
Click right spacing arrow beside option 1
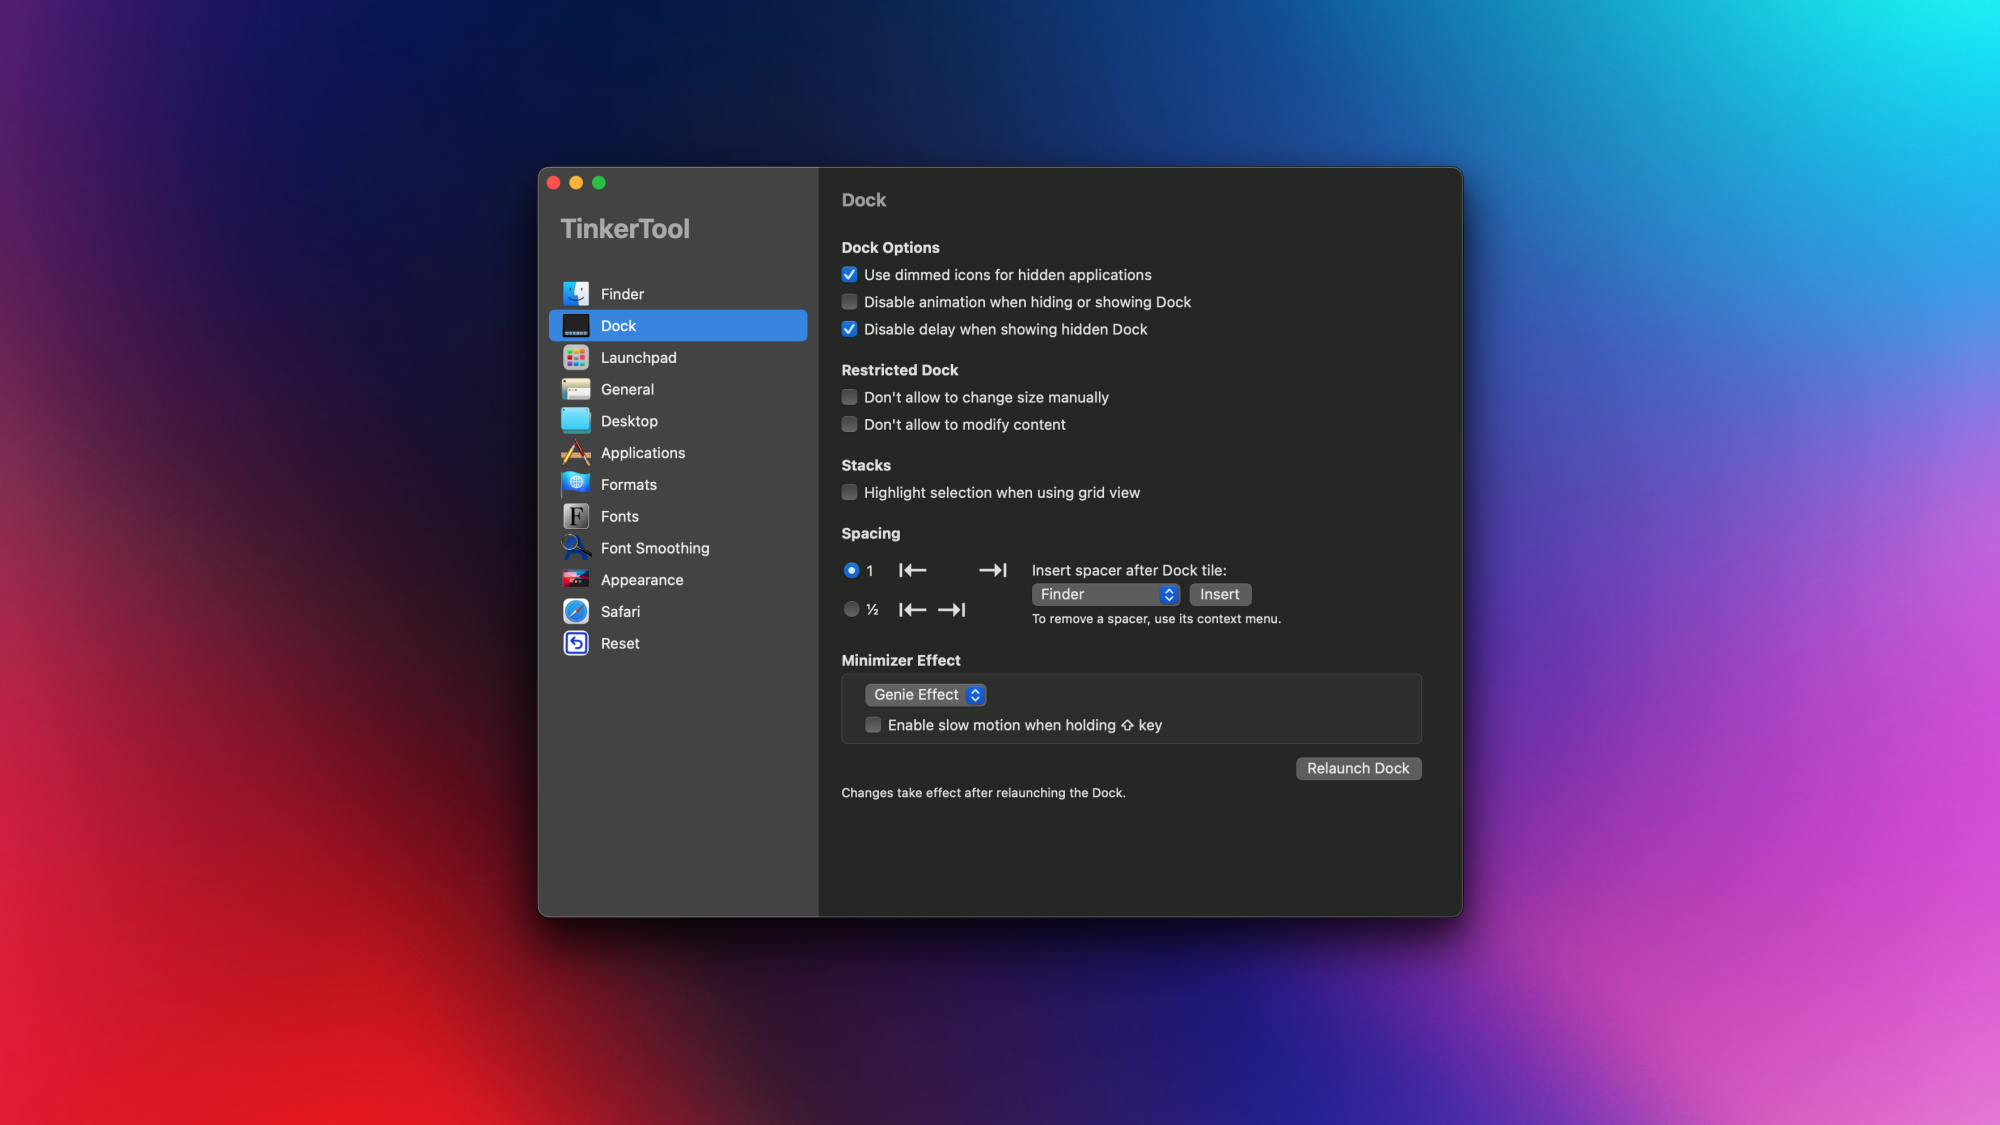[x=993, y=570]
